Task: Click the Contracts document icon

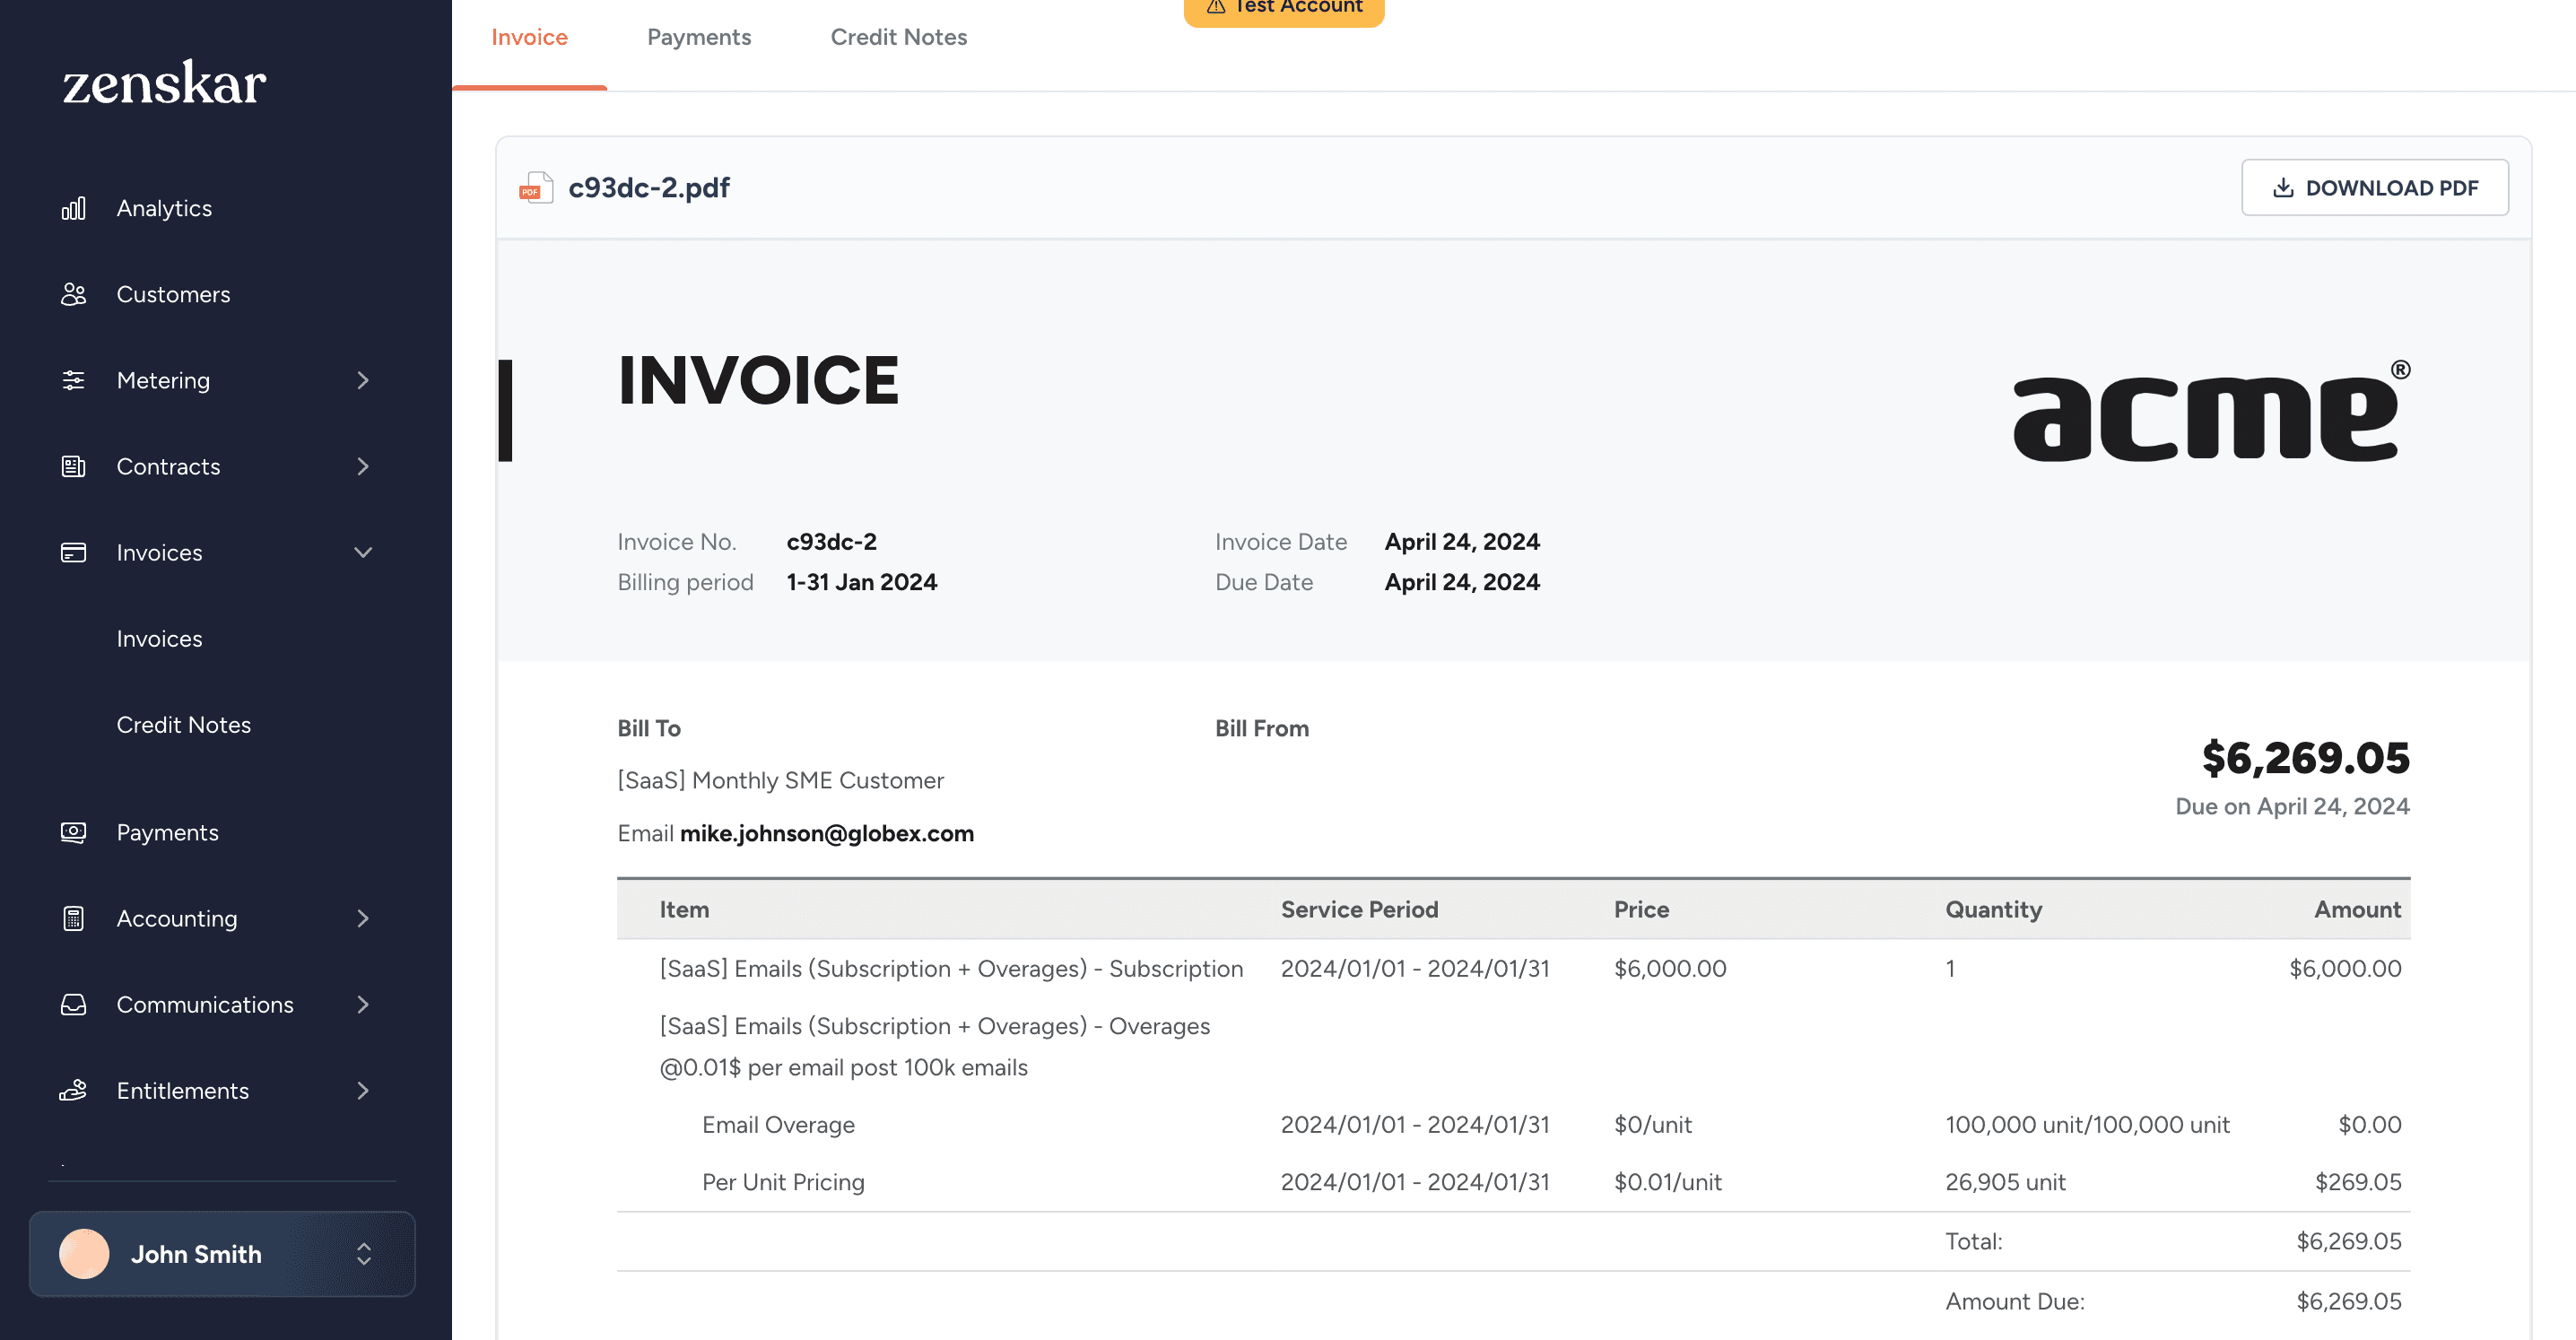Action: 73,466
